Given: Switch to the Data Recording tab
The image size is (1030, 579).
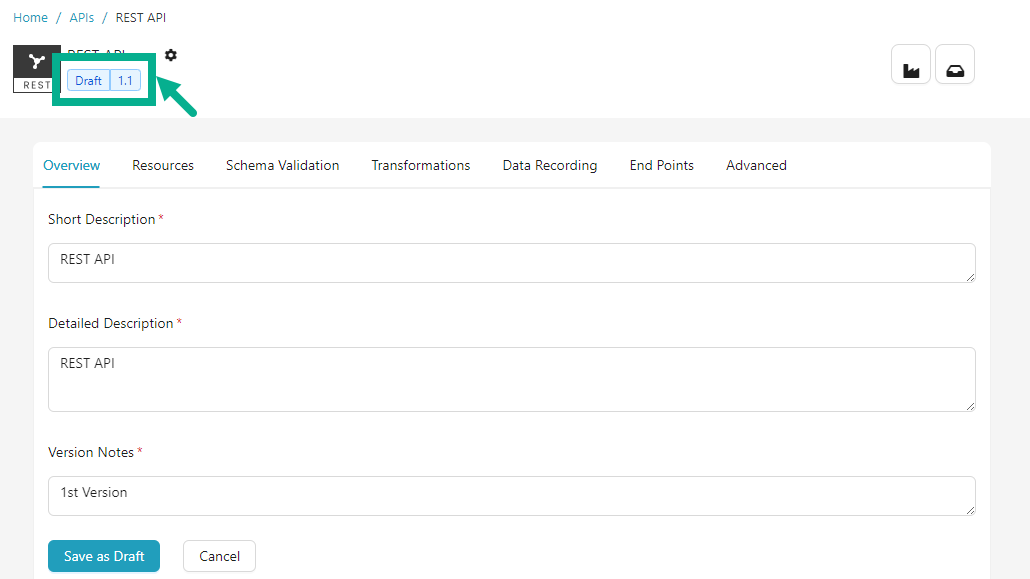Looking at the screenshot, I should [x=550, y=166].
